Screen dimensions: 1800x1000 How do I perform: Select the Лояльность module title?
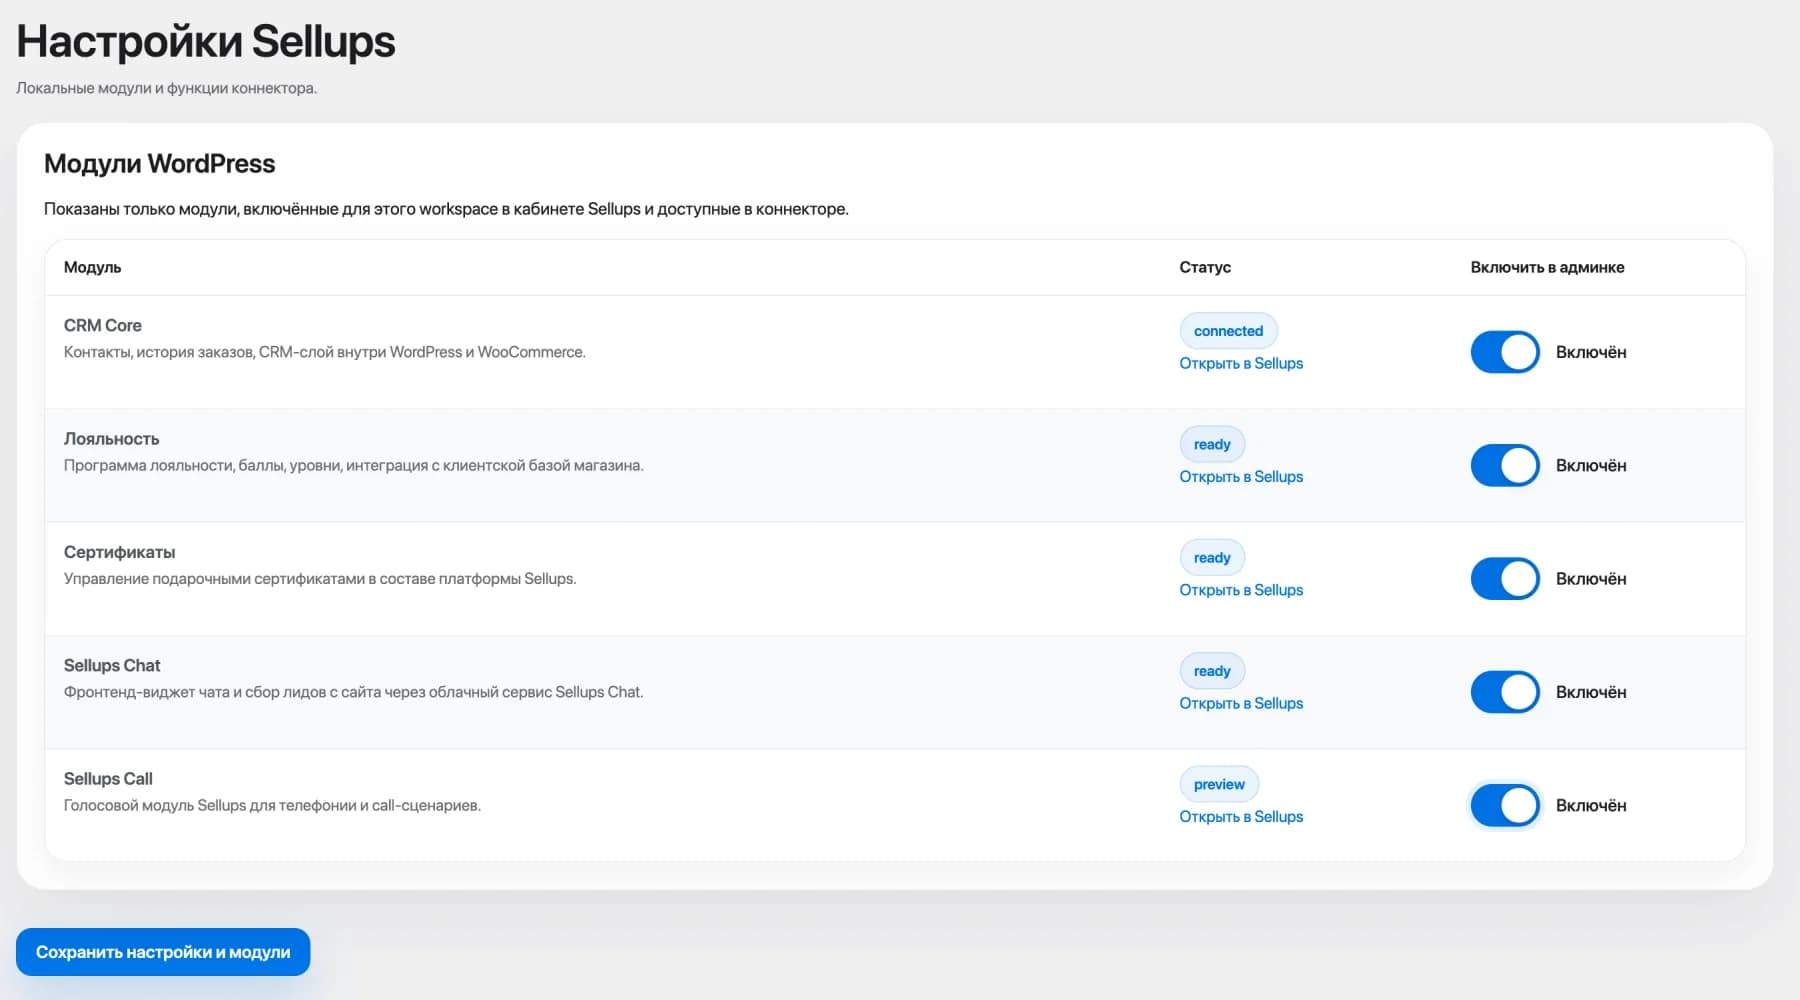[111, 438]
